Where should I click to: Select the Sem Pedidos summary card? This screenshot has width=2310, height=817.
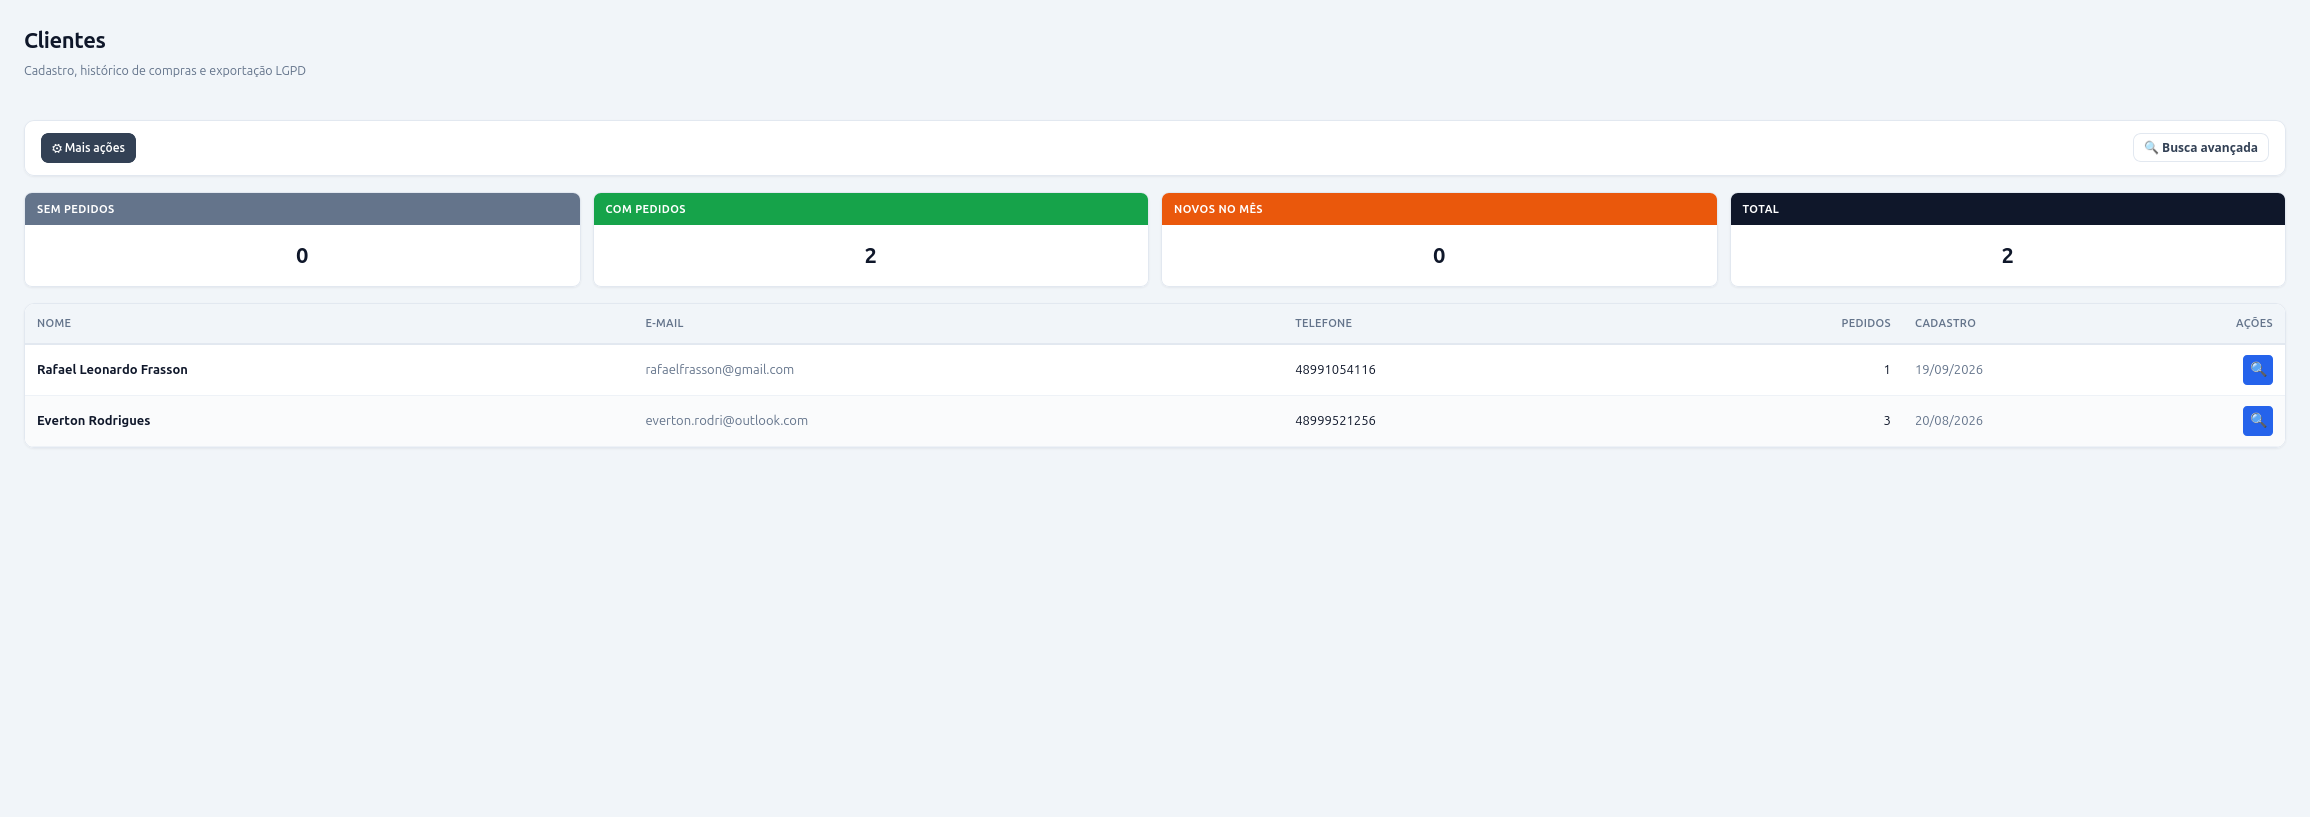pyautogui.click(x=302, y=239)
